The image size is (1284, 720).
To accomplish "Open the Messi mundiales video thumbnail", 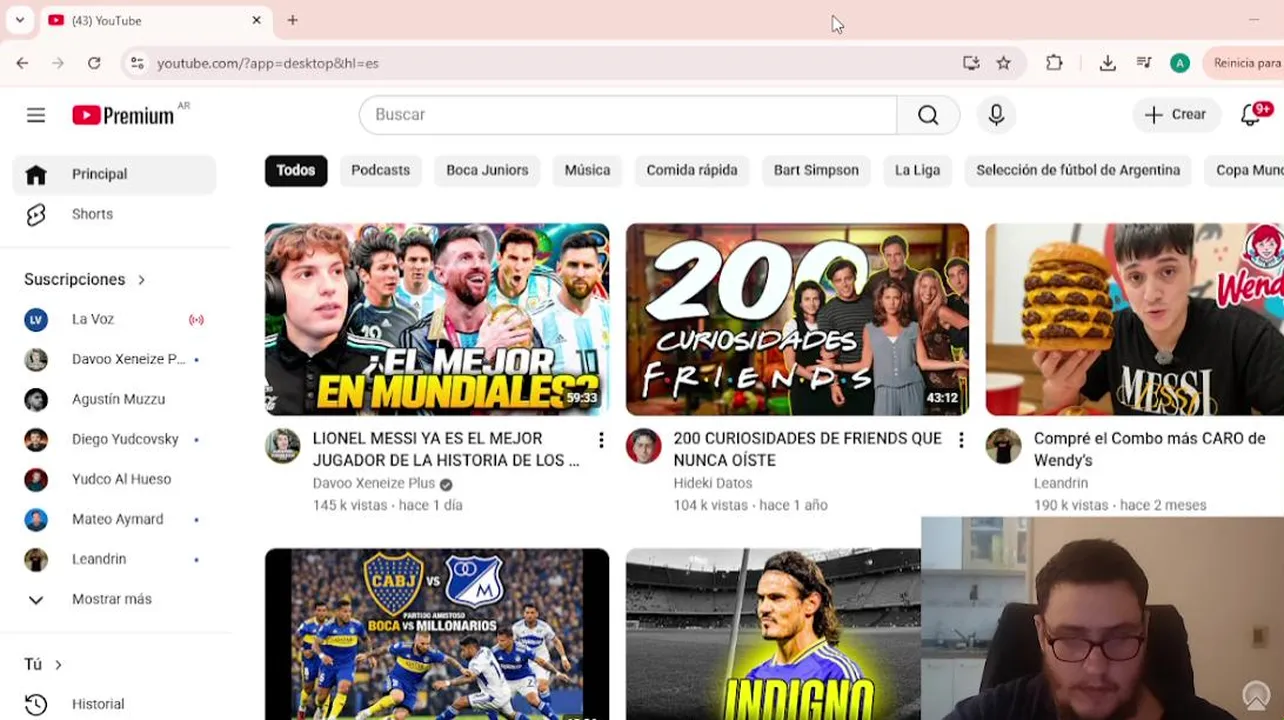I will point(437,319).
